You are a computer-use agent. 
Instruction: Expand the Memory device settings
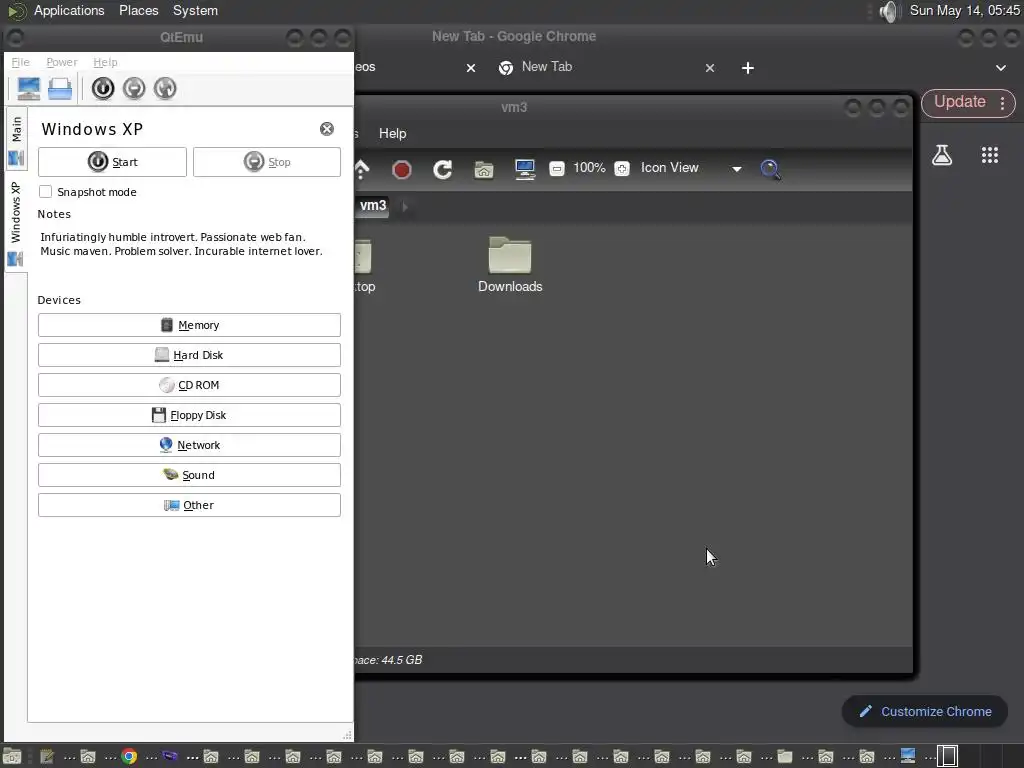[189, 325]
